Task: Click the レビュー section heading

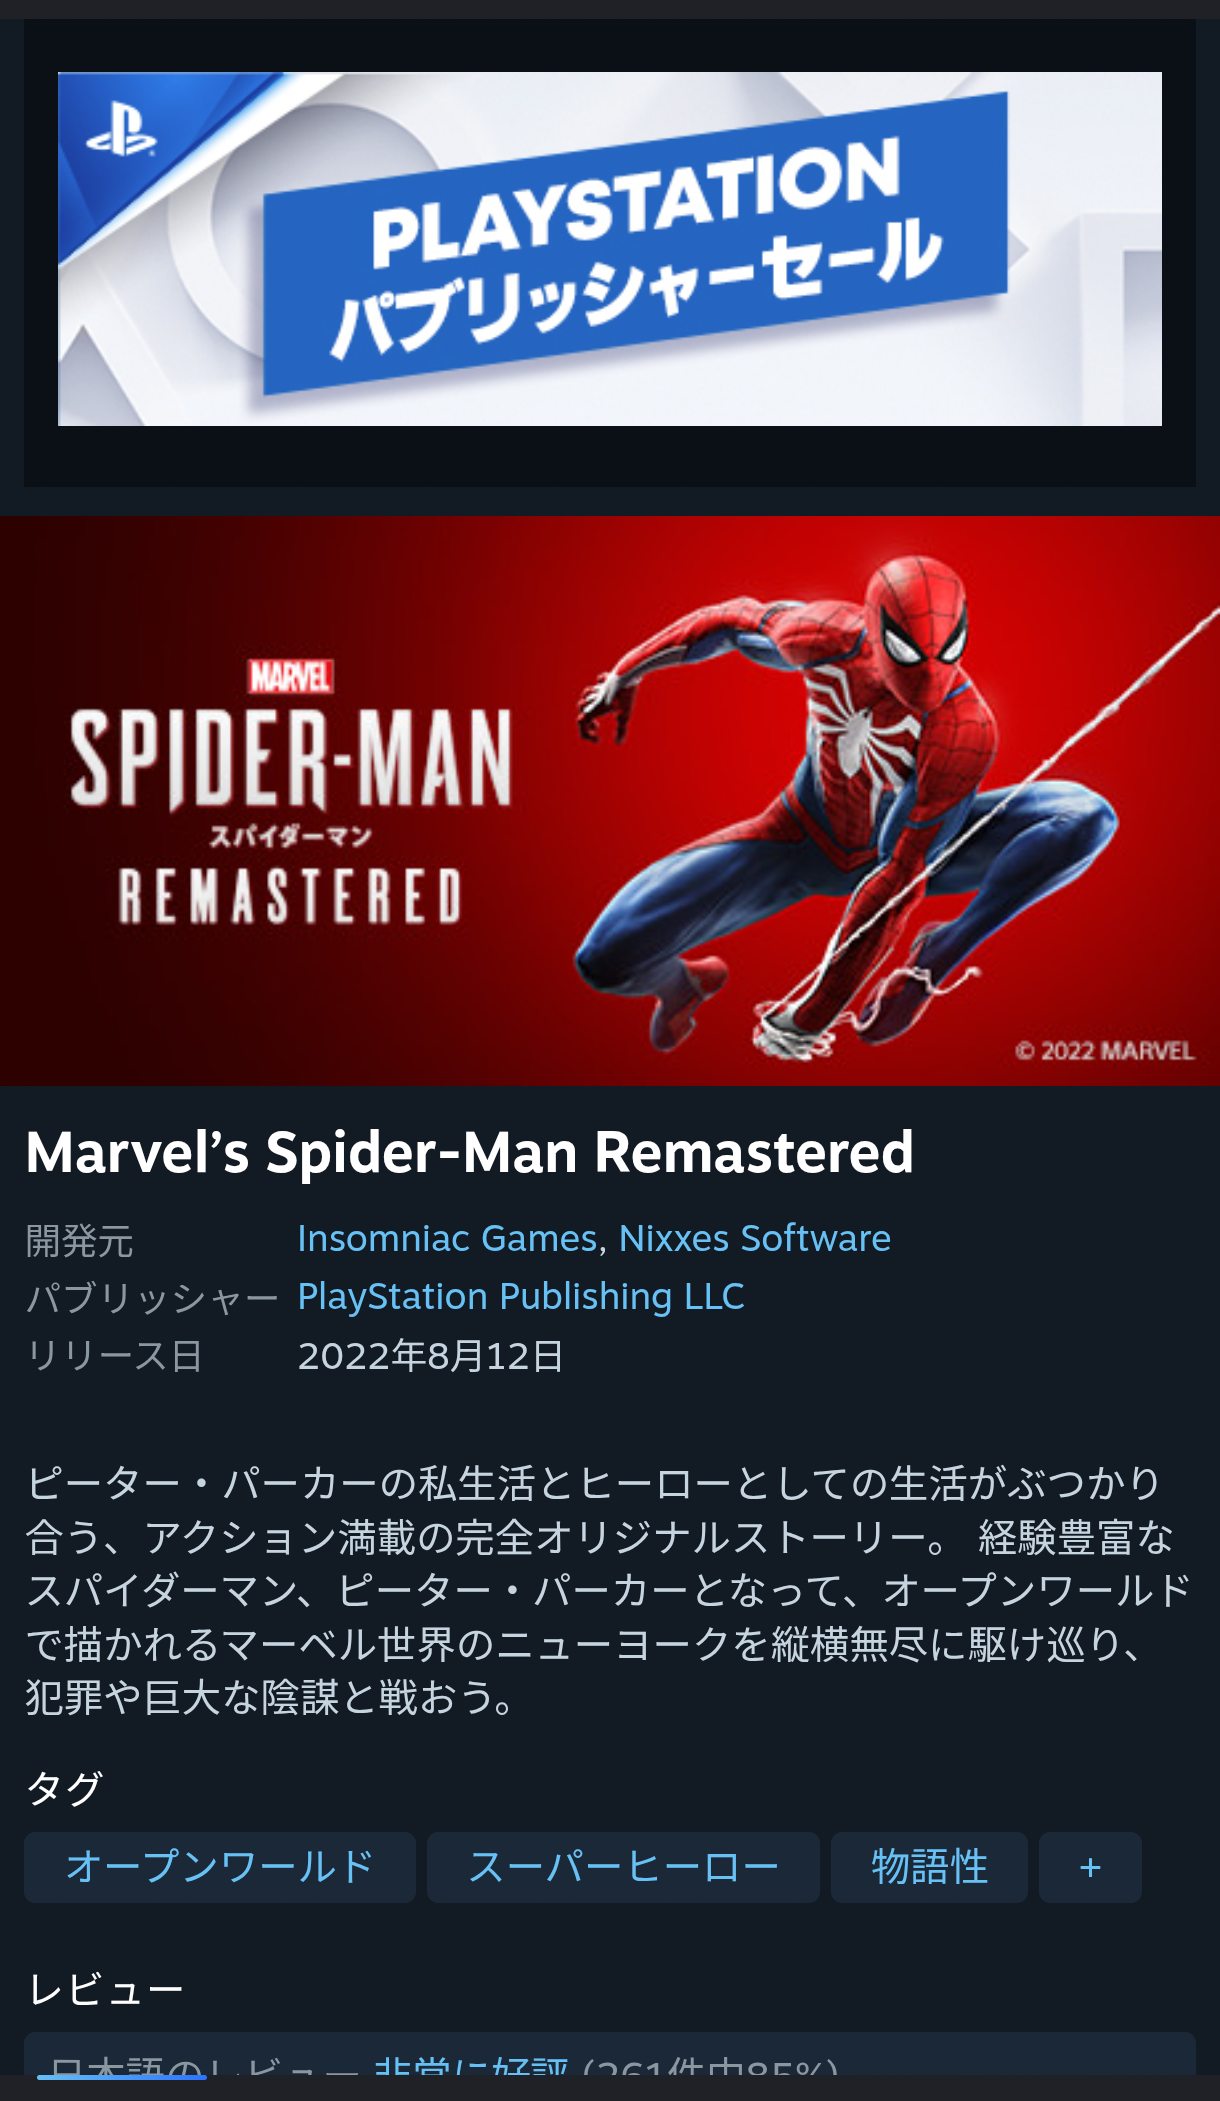Action: (x=106, y=1990)
